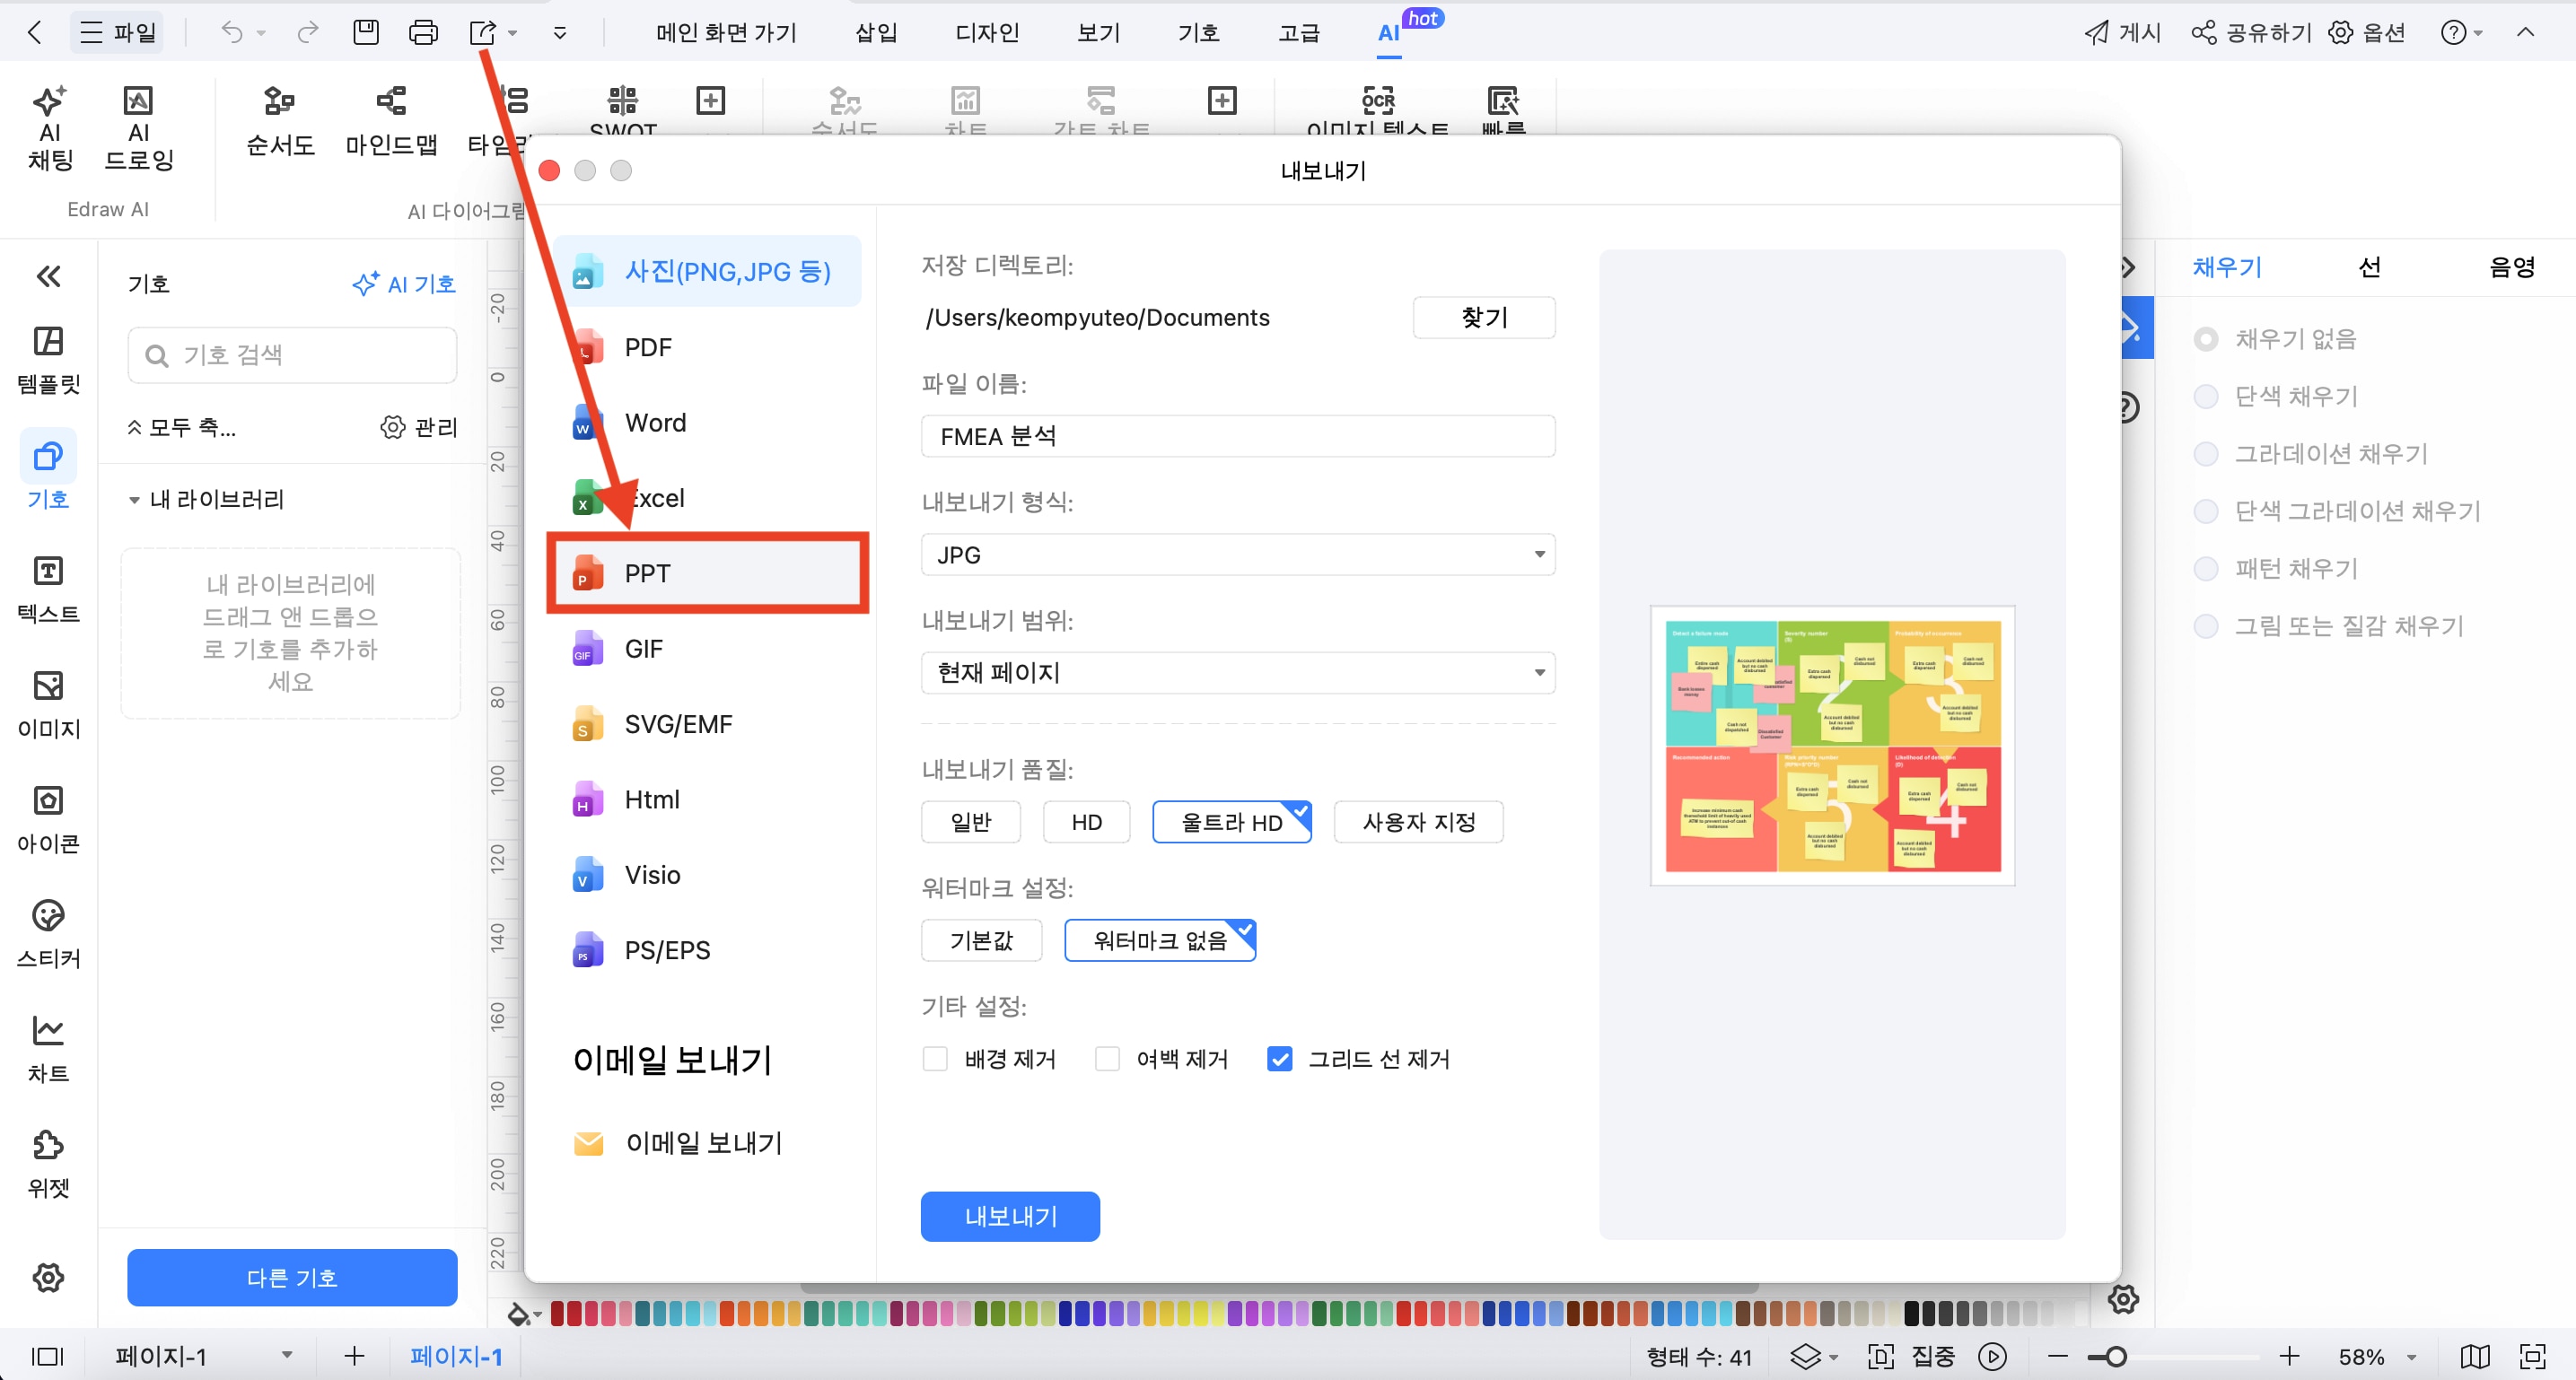Enable the 배경 제거 checkbox
Screen dimensions: 2576x1380
tap(935, 1059)
